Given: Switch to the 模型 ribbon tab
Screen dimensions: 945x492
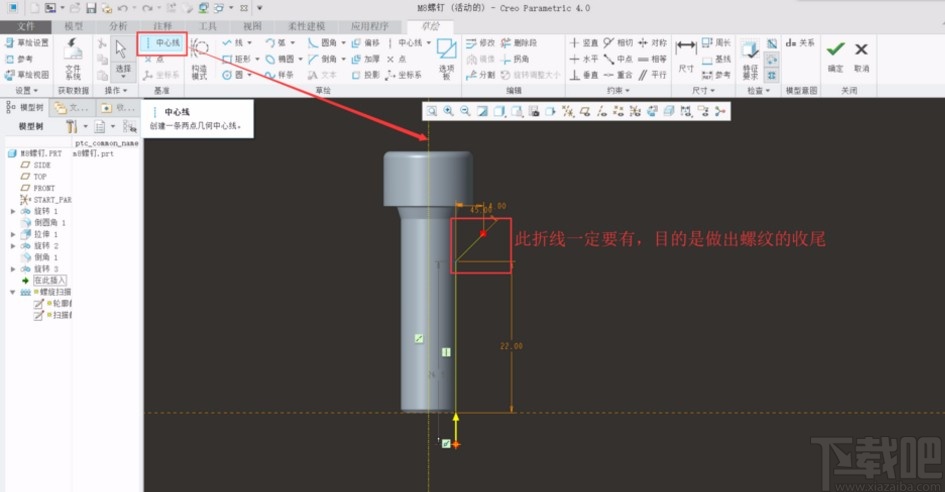Looking at the screenshot, I should coord(74,26).
